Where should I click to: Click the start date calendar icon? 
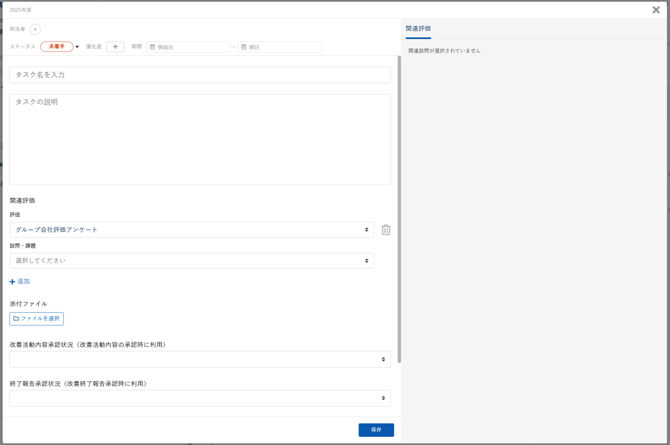click(153, 47)
